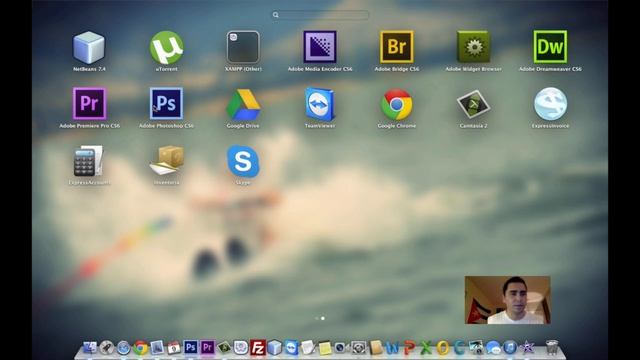Open Google Chrome in the Launchpad grid
The image size is (640, 360).
(x=397, y=104)
